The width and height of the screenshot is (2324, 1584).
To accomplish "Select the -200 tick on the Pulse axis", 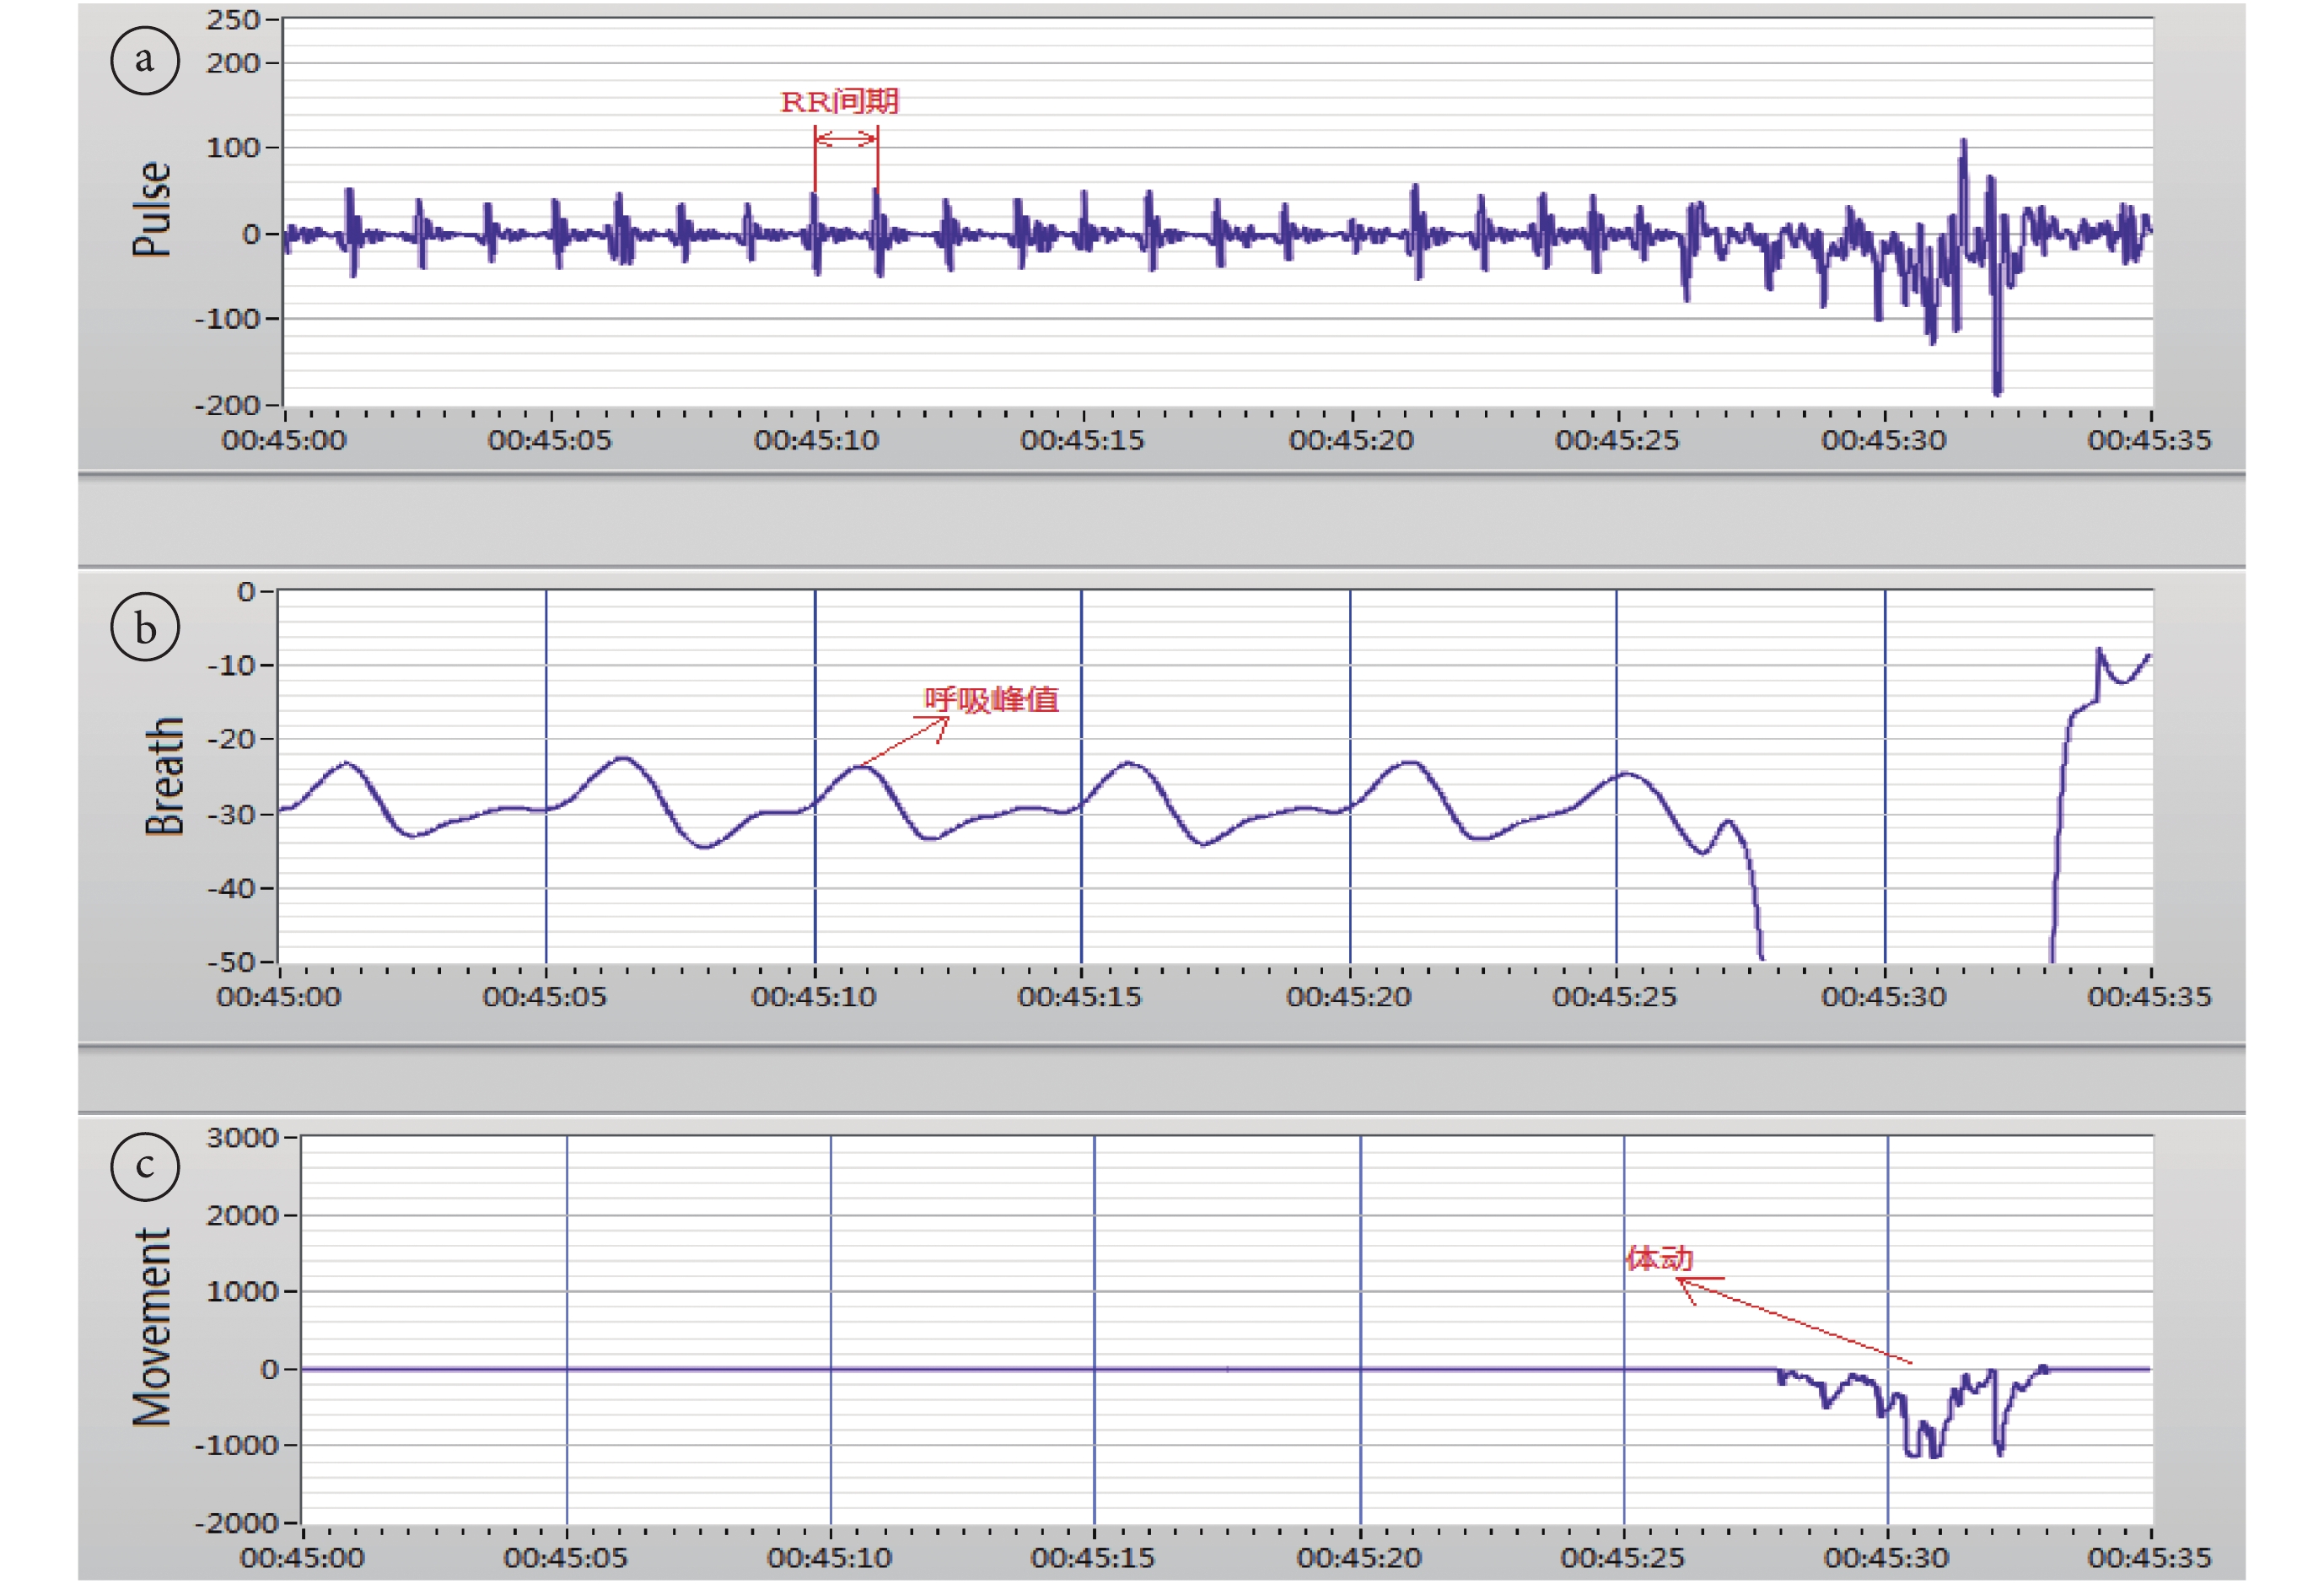I will [x=227, y=405].
